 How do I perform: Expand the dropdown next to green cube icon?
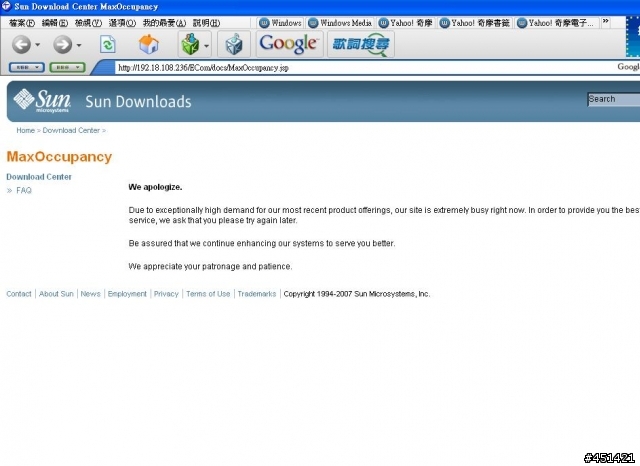coord(207,45)
